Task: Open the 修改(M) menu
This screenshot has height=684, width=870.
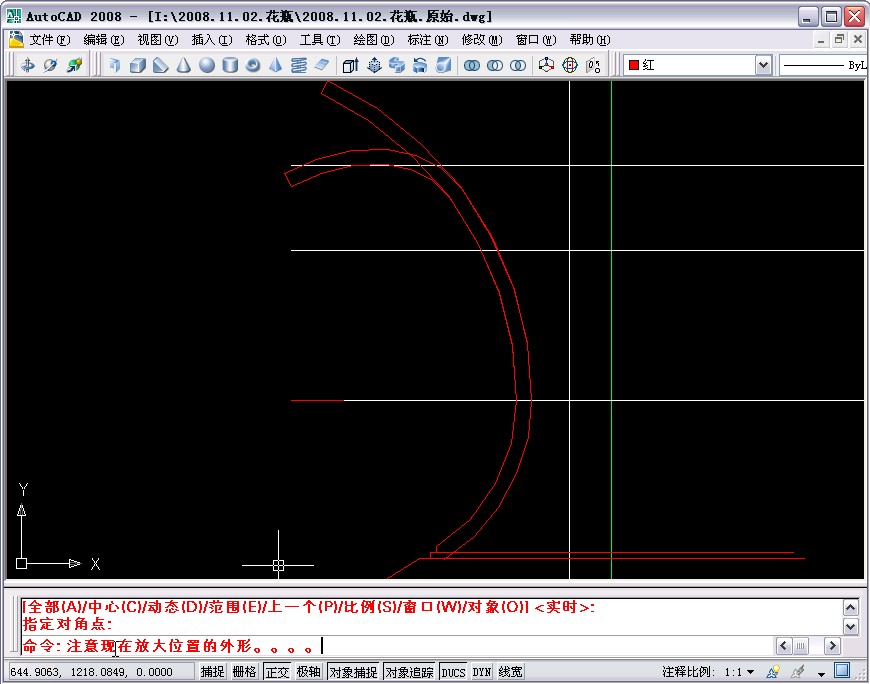Action: tap(482, 40)
